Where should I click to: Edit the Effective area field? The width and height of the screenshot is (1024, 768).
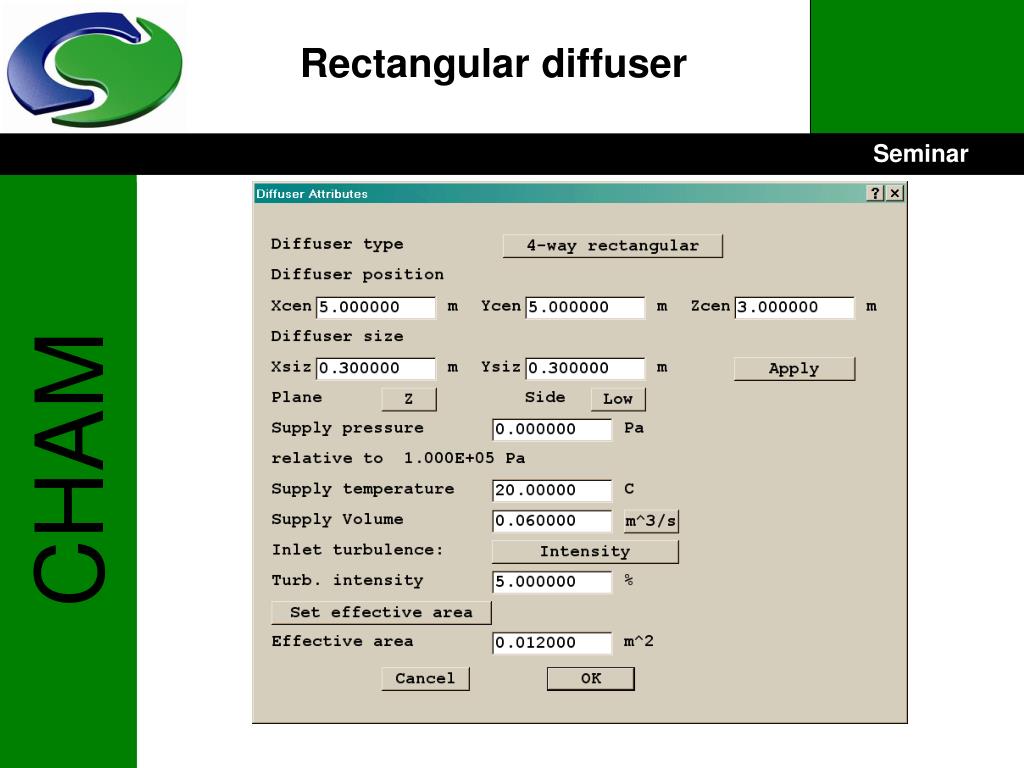click(x=552, y=643)
